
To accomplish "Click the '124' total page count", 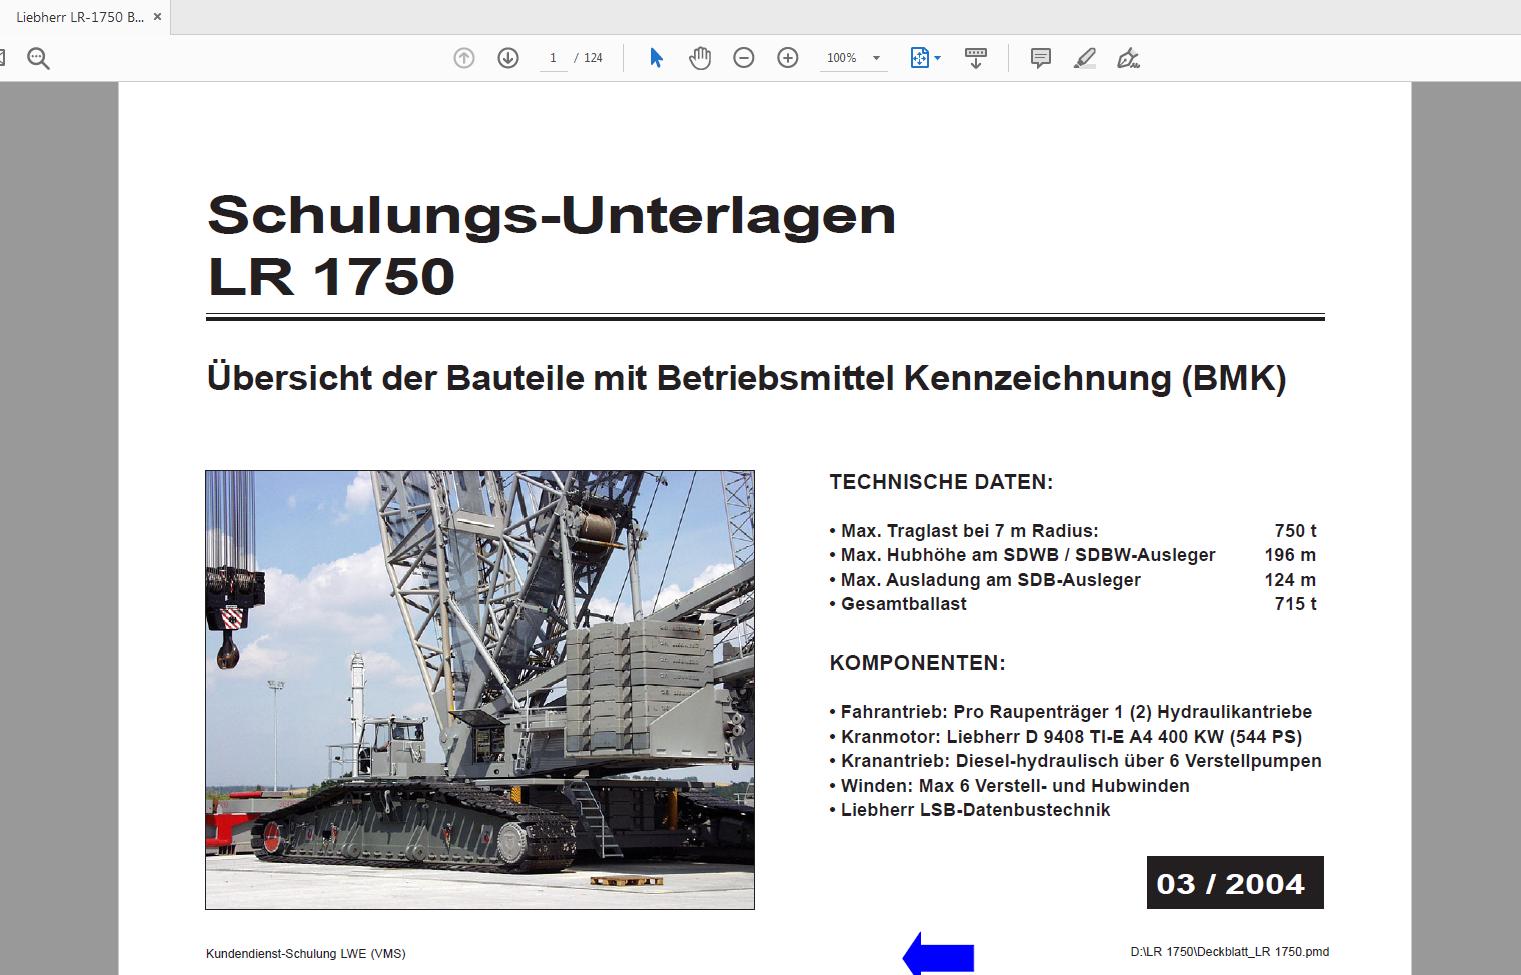I will tap(593, 58).
